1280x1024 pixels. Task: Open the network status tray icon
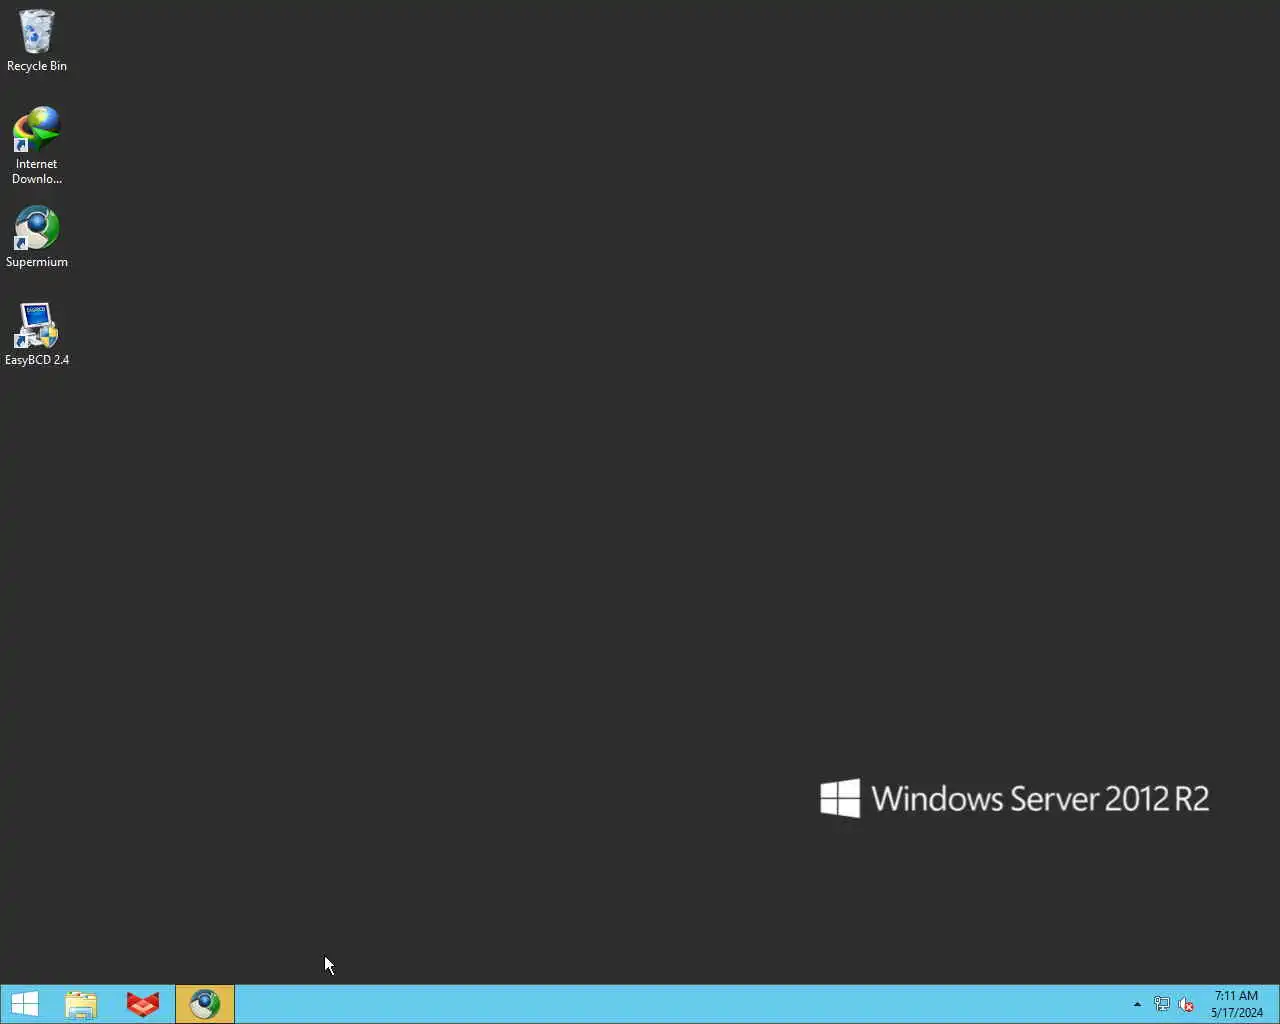click(1162, 1004)
